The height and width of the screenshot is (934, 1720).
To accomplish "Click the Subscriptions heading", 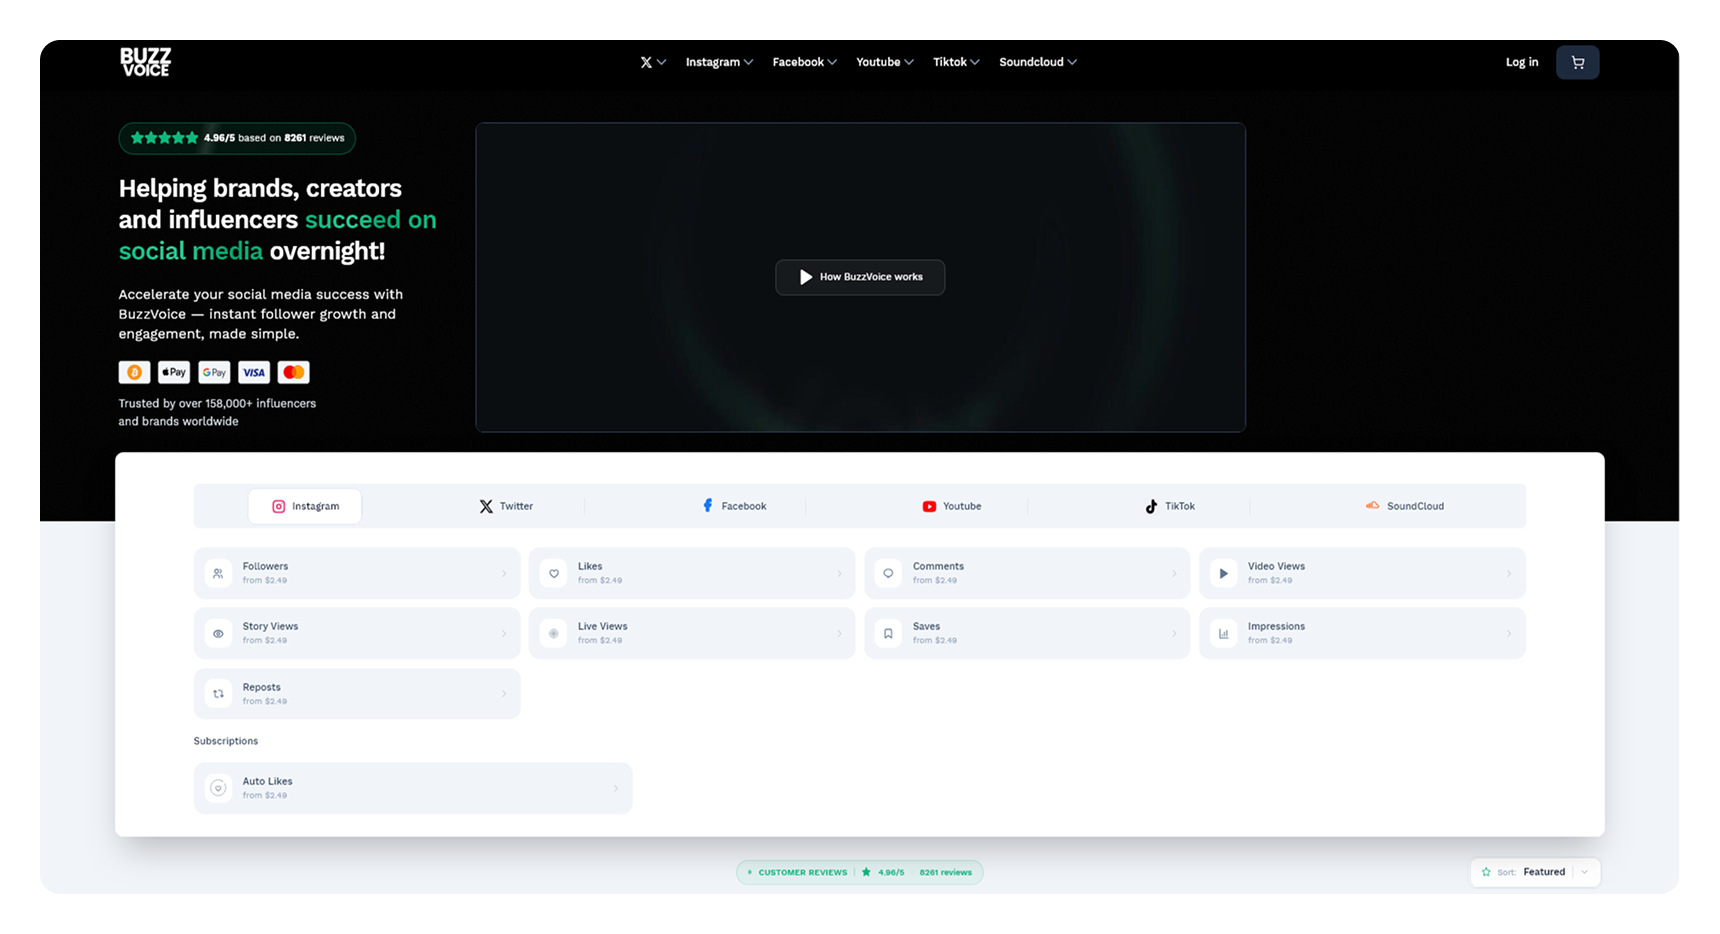I will click(226, 741).
